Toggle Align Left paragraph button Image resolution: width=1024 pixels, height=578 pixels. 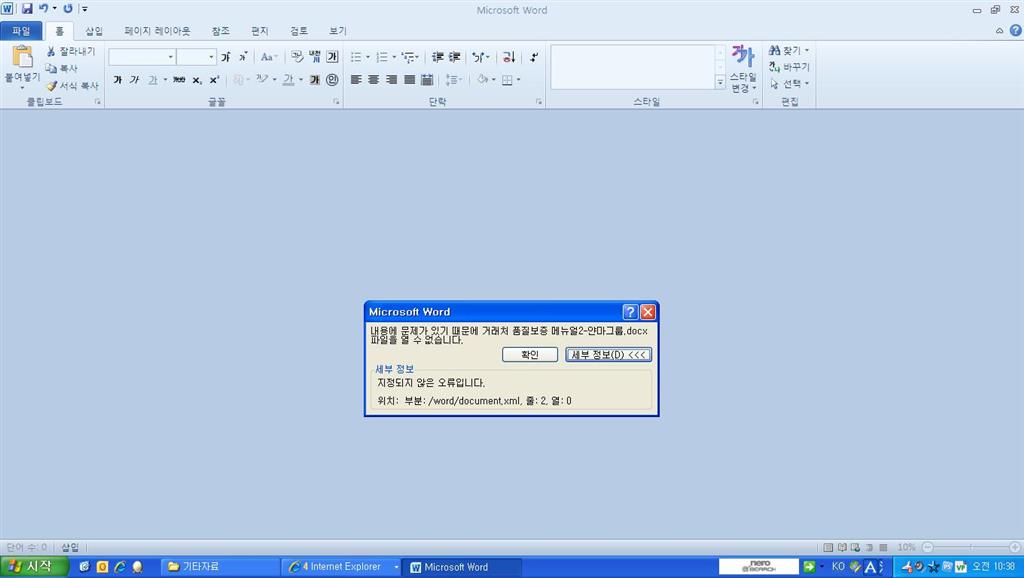[356, 80]
